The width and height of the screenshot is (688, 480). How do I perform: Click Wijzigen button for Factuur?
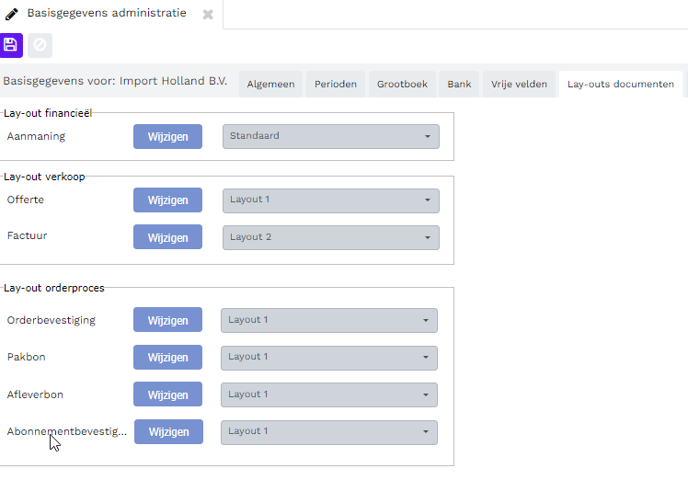(168, 237)
